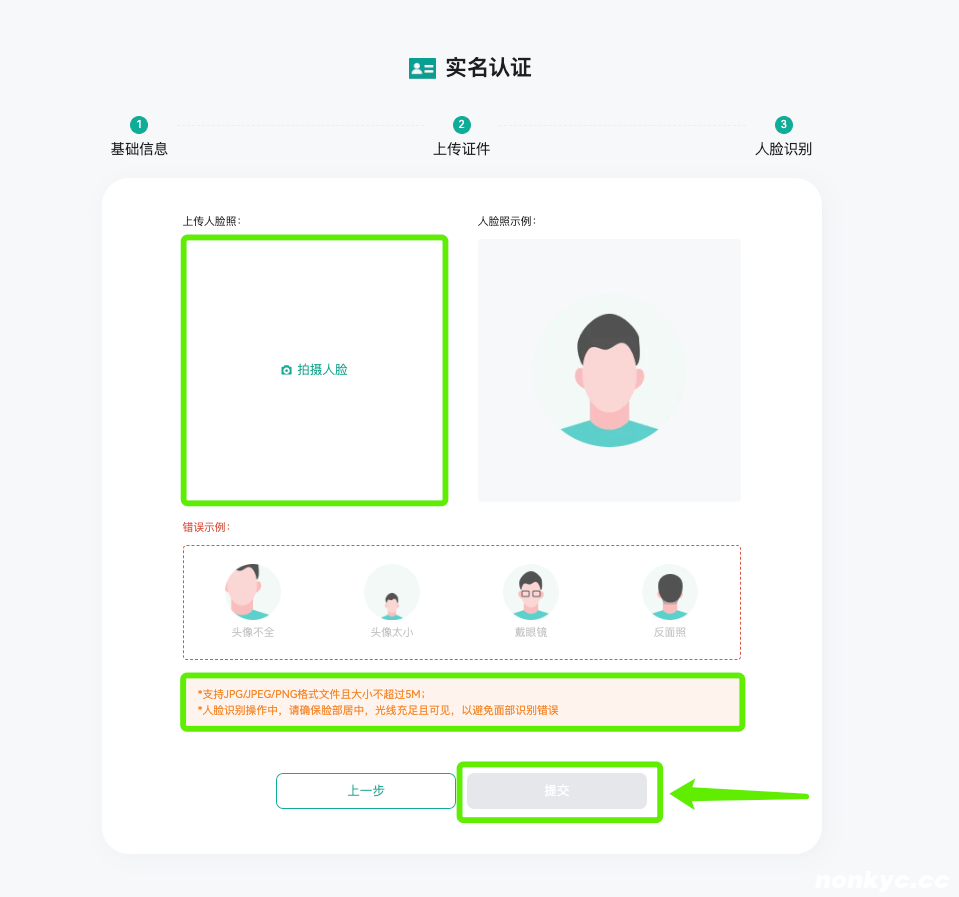
Task: Click the 头像太小 error example avatar
Action: (391, 592)
